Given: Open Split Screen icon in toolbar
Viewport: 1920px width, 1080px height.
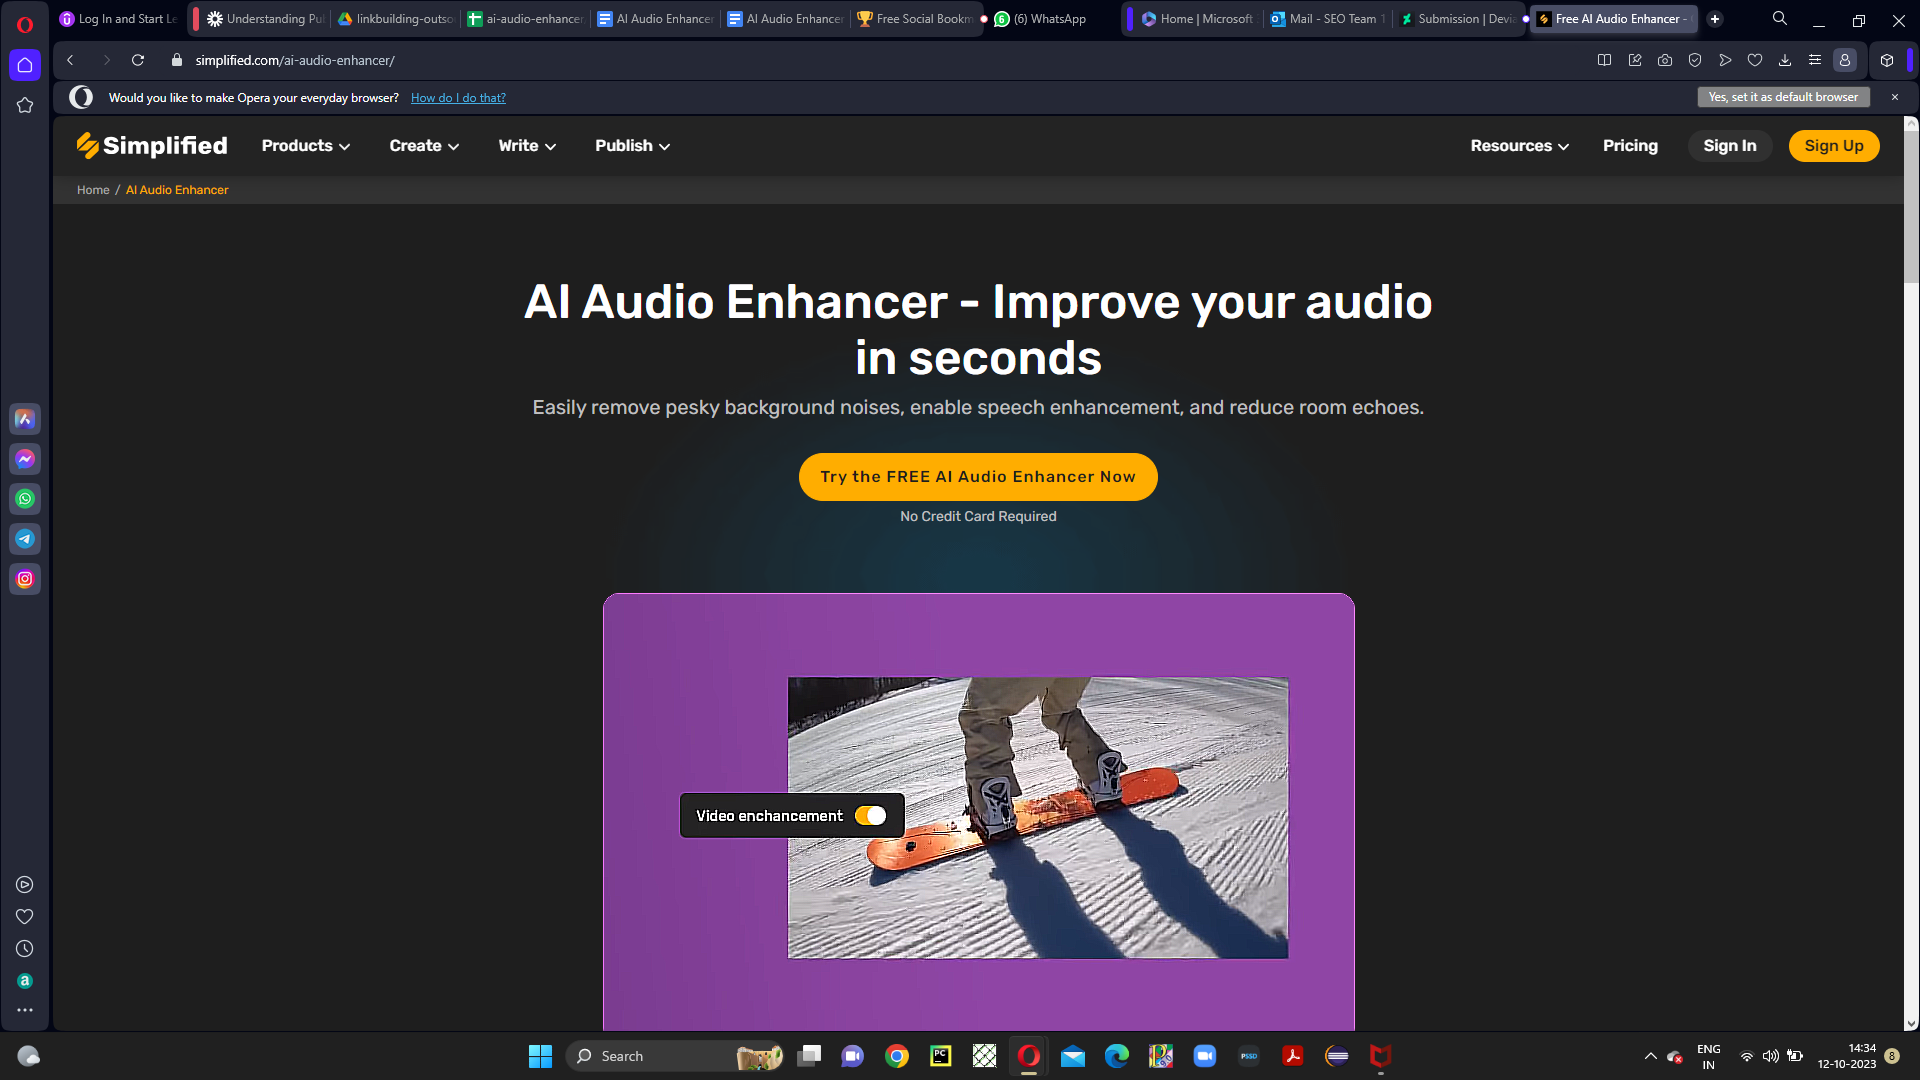Looking at the screenshot, I should tap(1605, 60).
